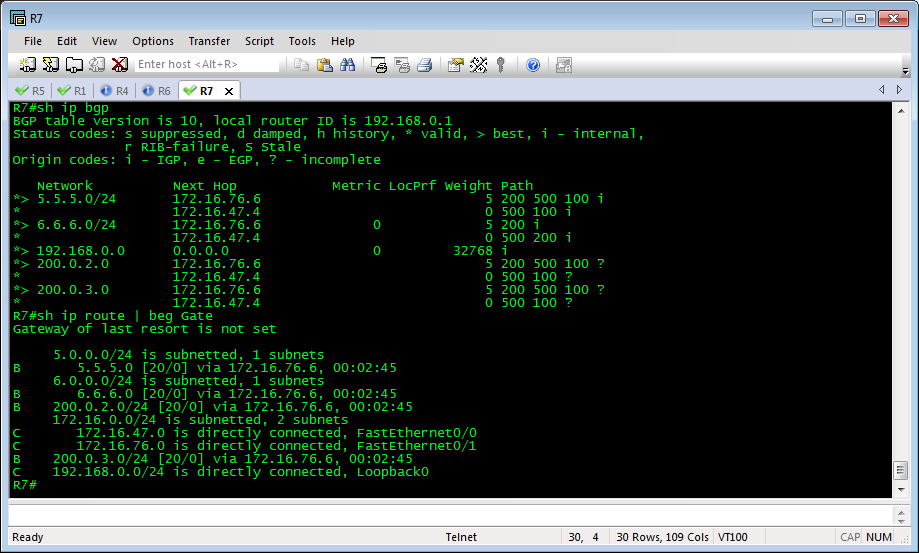
Task: Click the Paste clipboard icon
Action: pos(324,65)
